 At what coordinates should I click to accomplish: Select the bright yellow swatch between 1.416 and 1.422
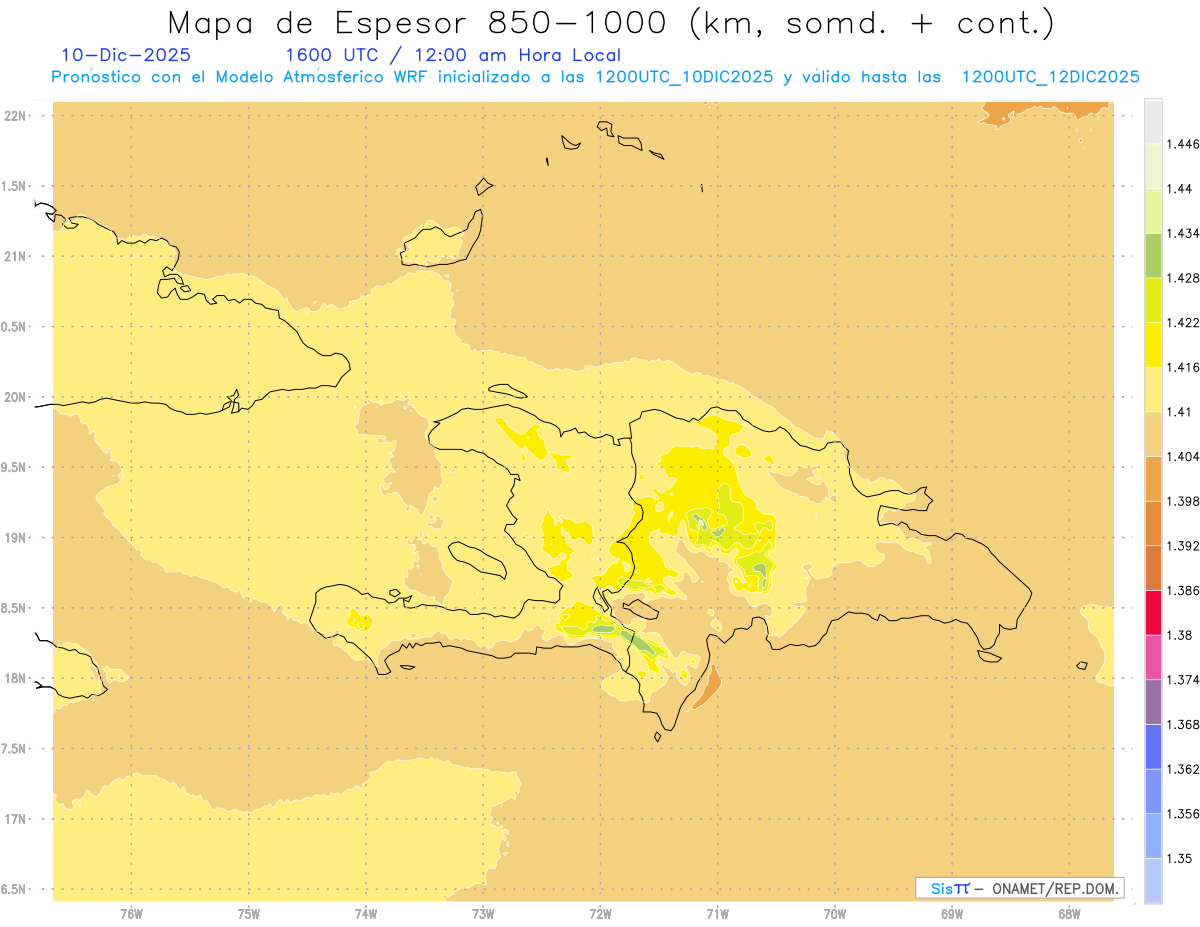[x=1153, y=344]
